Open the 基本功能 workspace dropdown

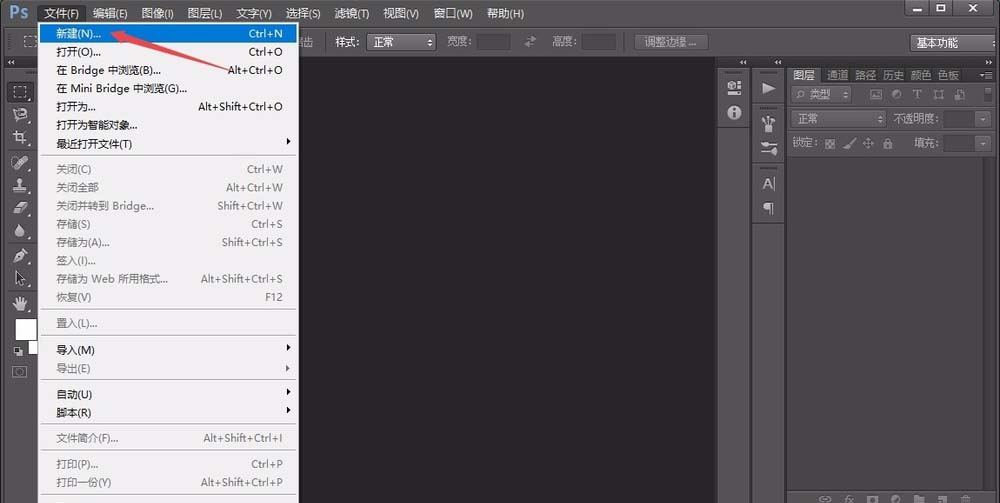point(952,43)
